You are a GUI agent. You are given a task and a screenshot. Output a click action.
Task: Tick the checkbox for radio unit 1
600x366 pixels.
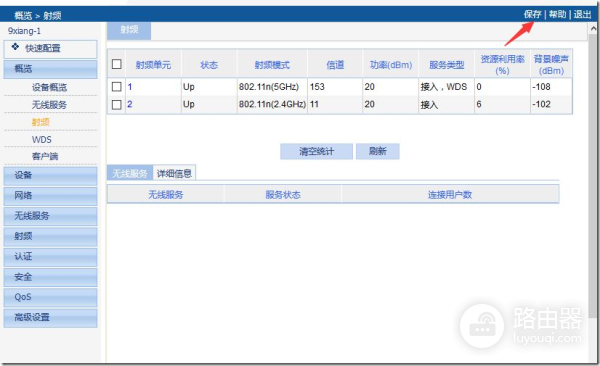(117, 87)
